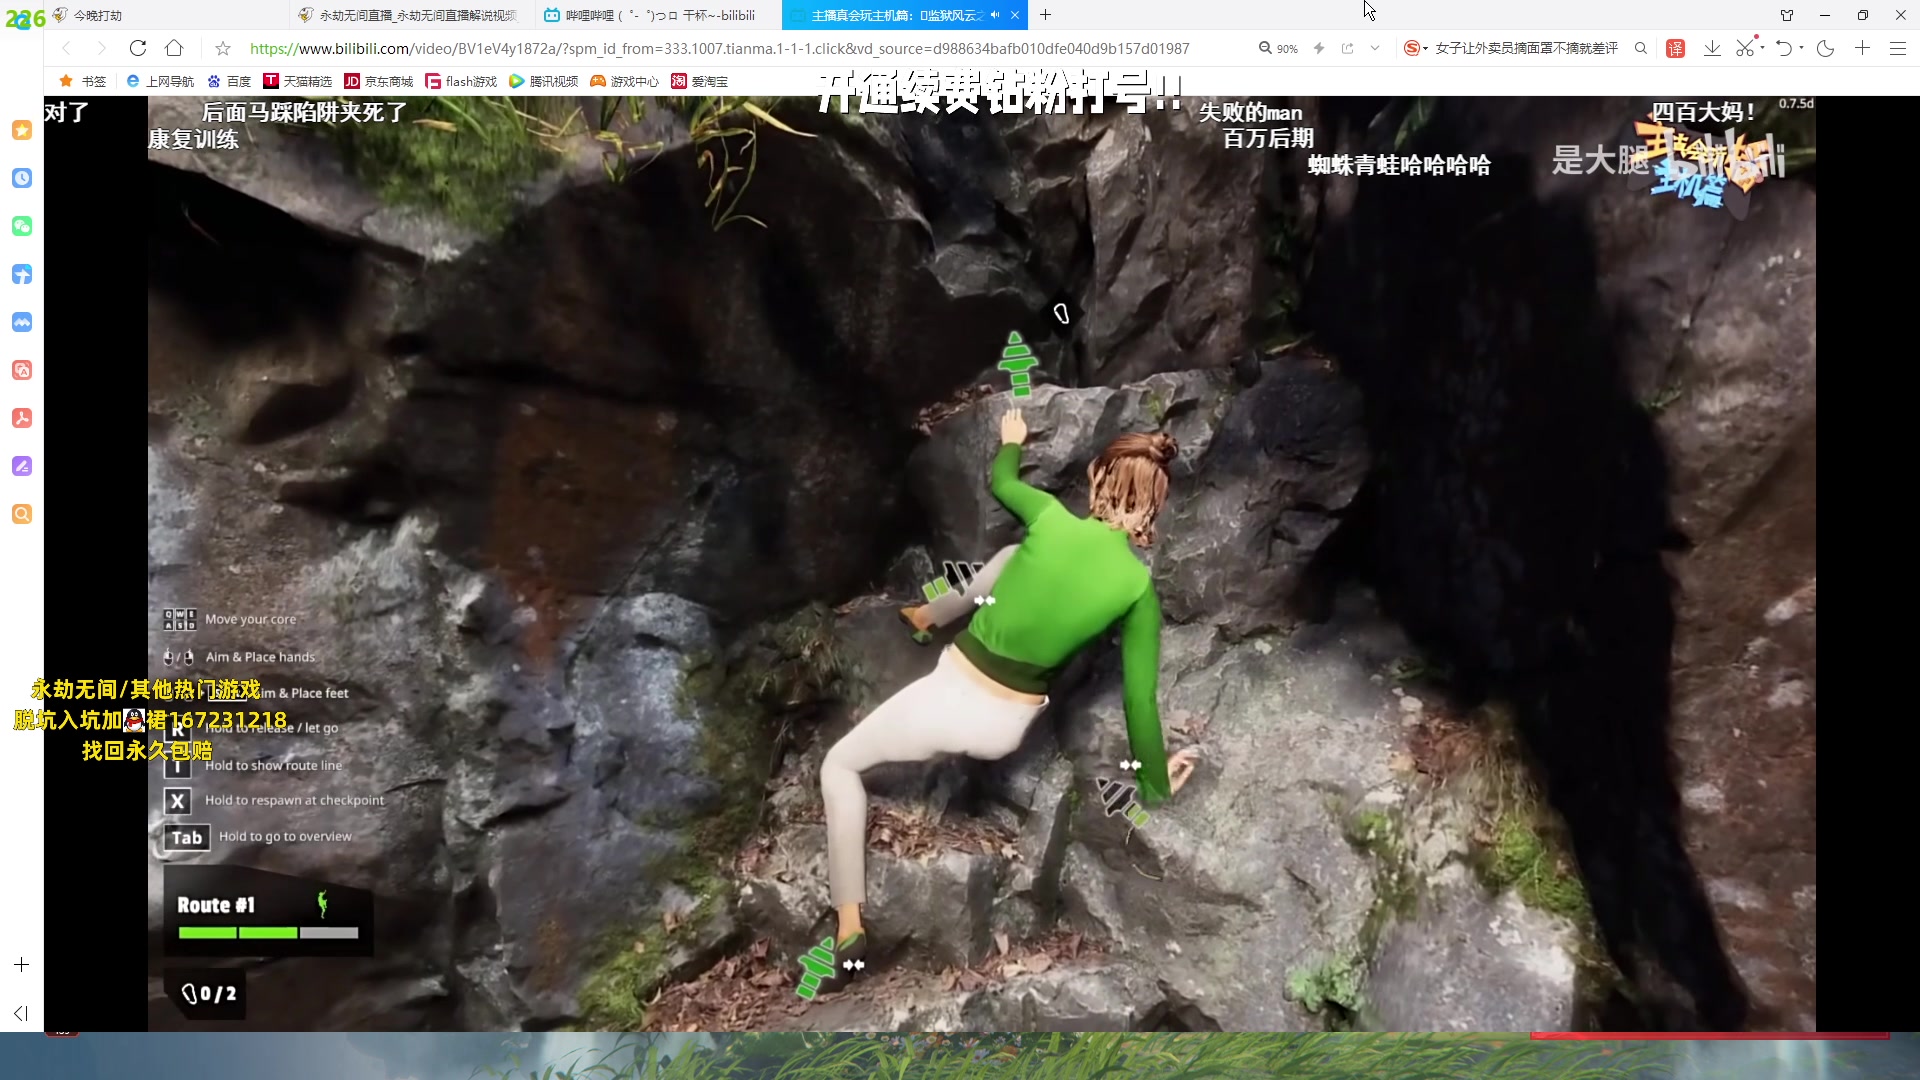Bookmark this page with the star icon
Image resolution: width=1920 pixels, height=1080 pixels.
click(x=223, y=48)
